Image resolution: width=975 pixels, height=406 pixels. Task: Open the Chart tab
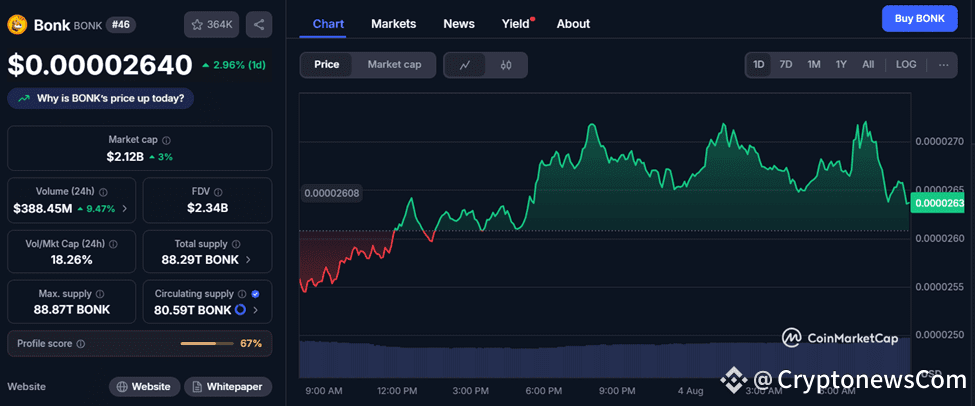tap(328, 24)
